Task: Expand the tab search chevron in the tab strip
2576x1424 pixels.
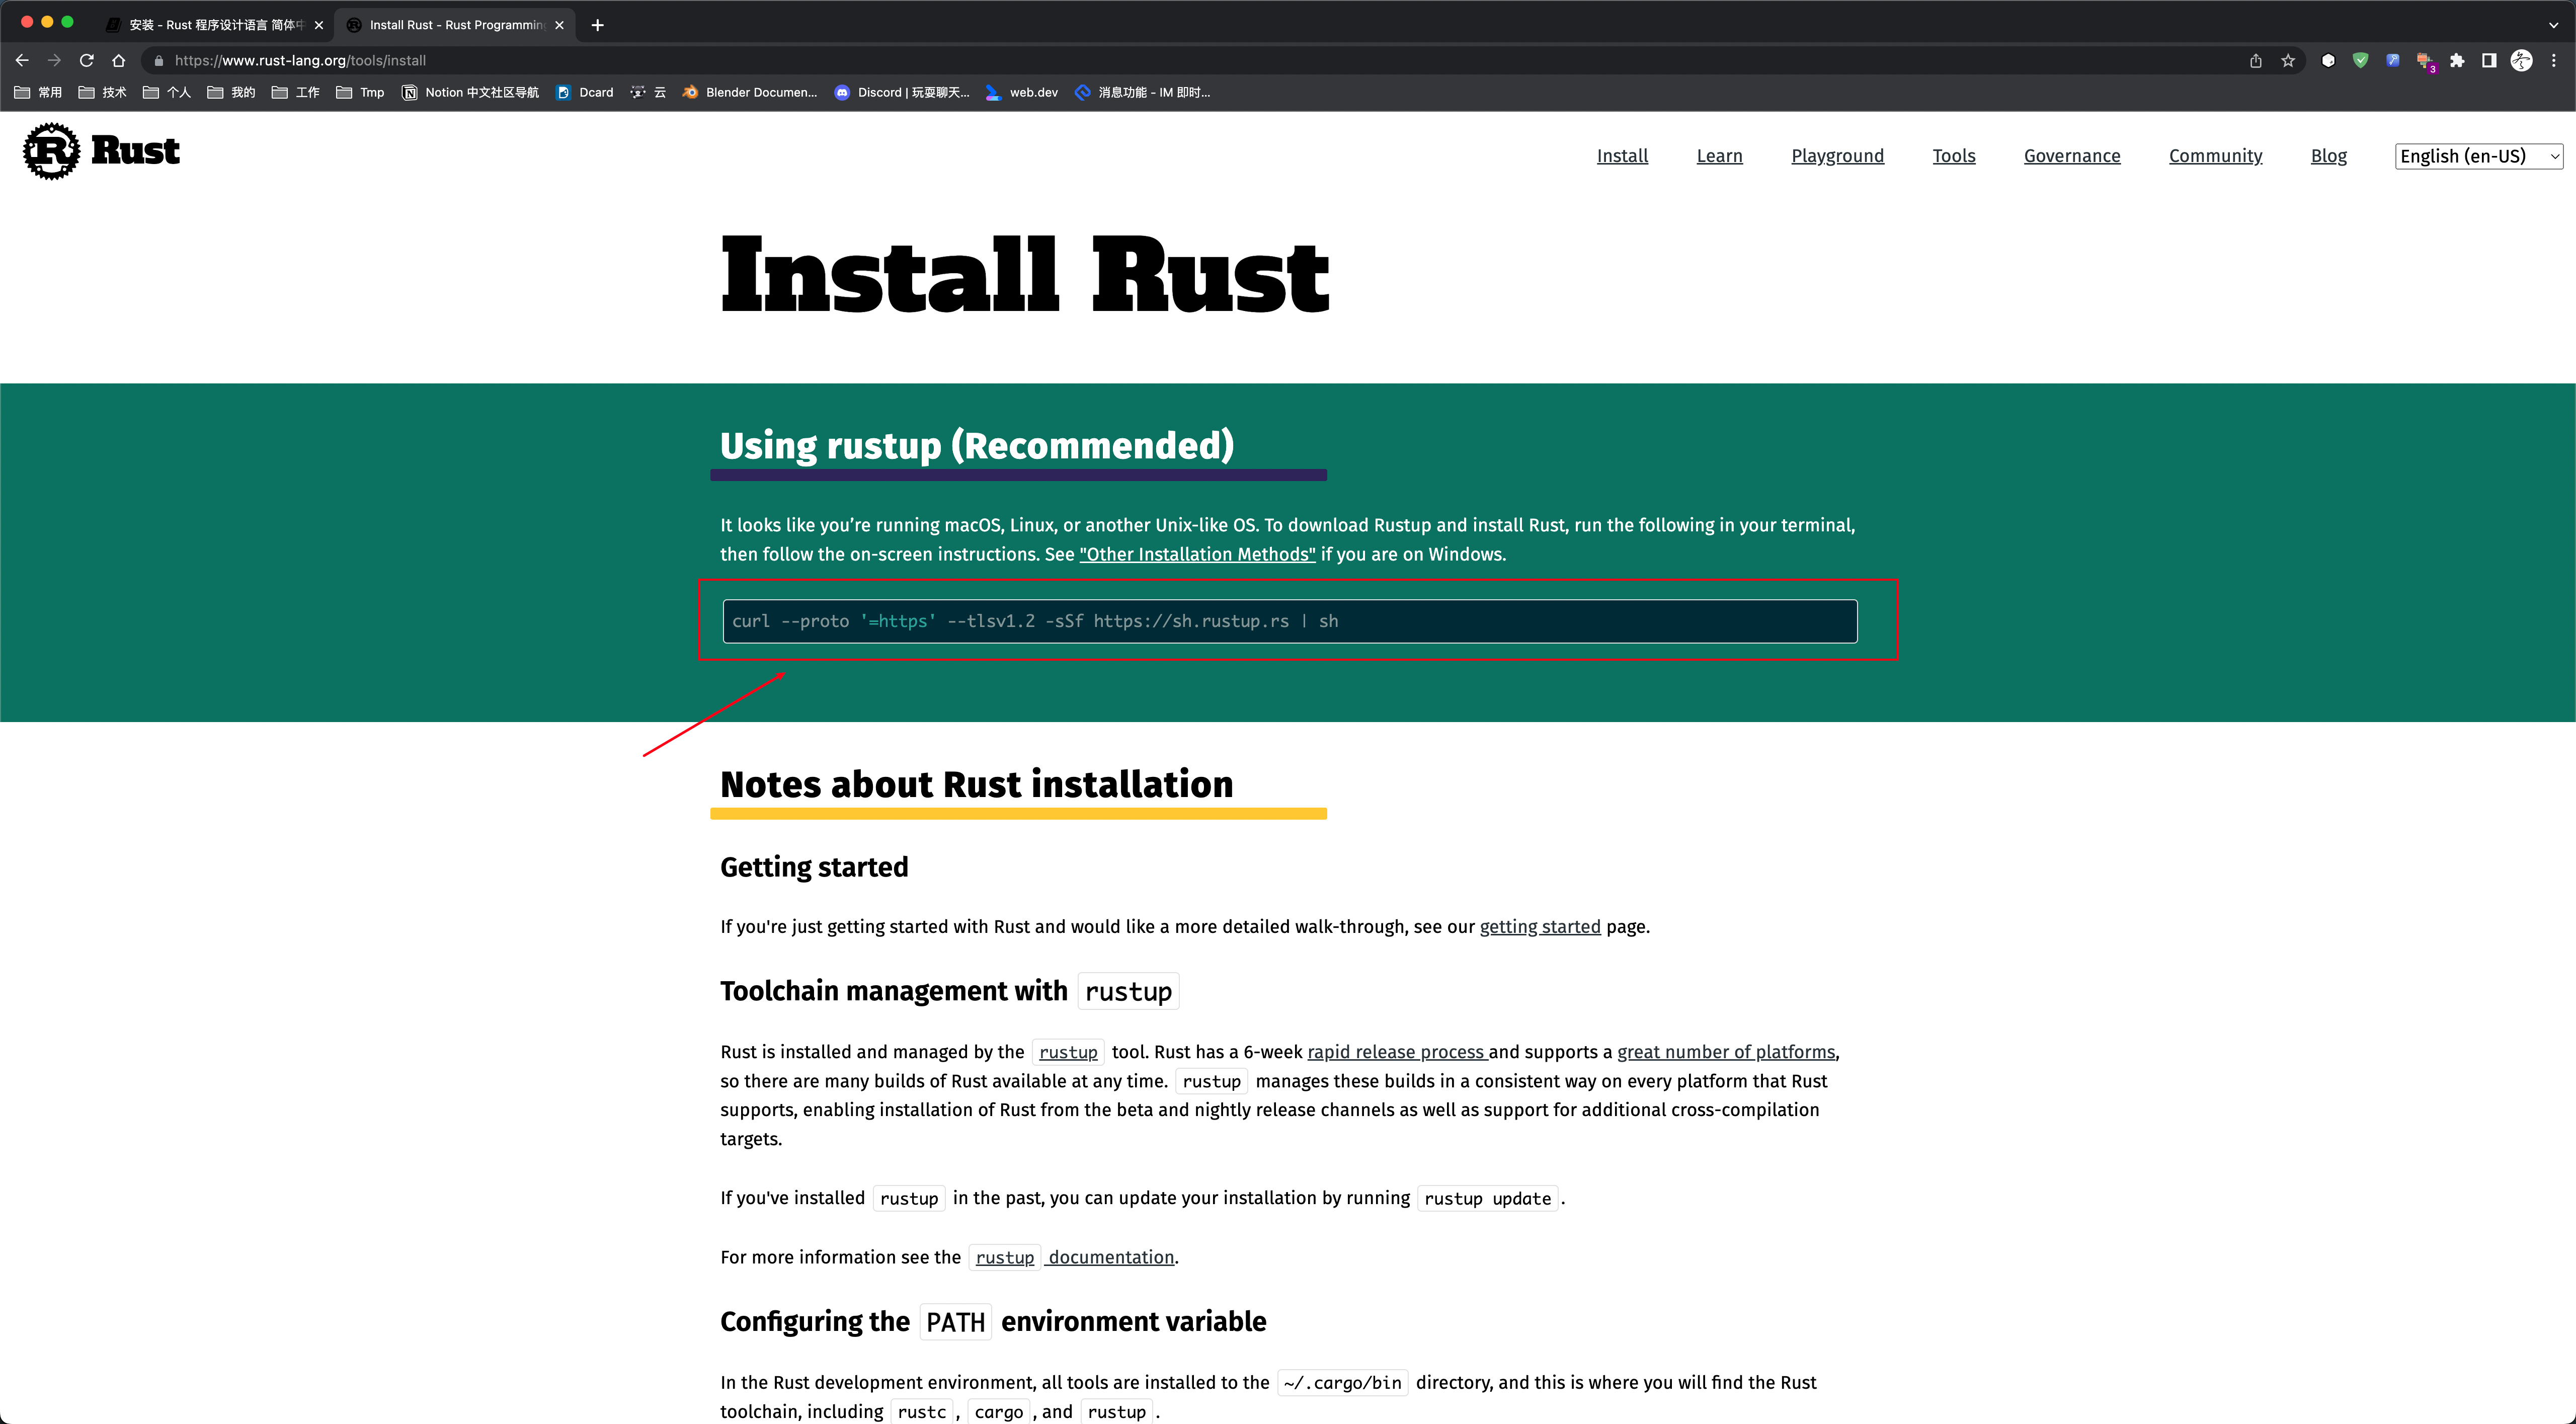Action: (2553, 25)
